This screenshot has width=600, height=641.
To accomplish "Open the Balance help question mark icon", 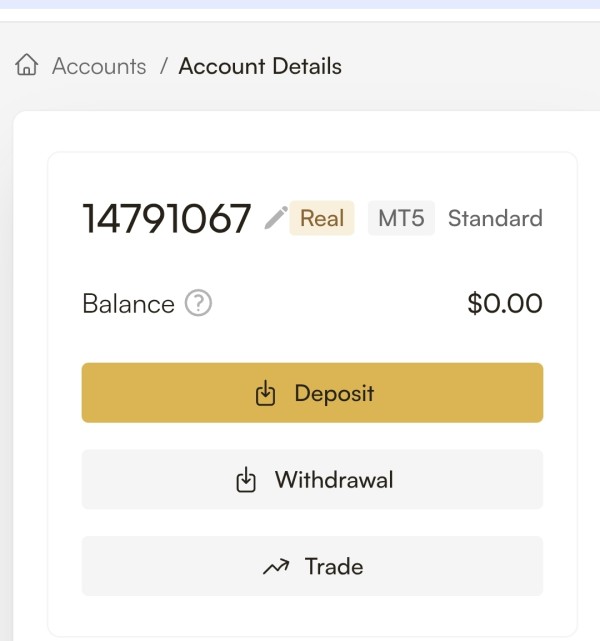I will [x=199, y=303].
